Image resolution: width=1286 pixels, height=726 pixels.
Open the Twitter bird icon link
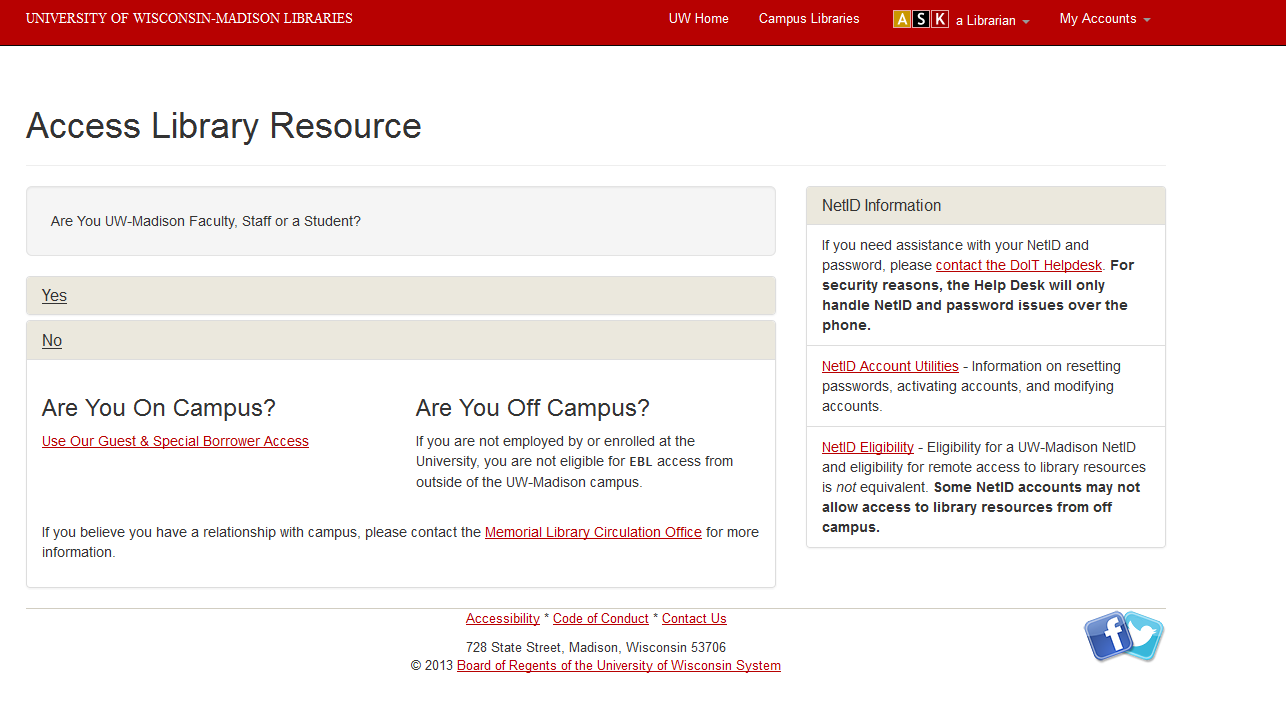1145,637
